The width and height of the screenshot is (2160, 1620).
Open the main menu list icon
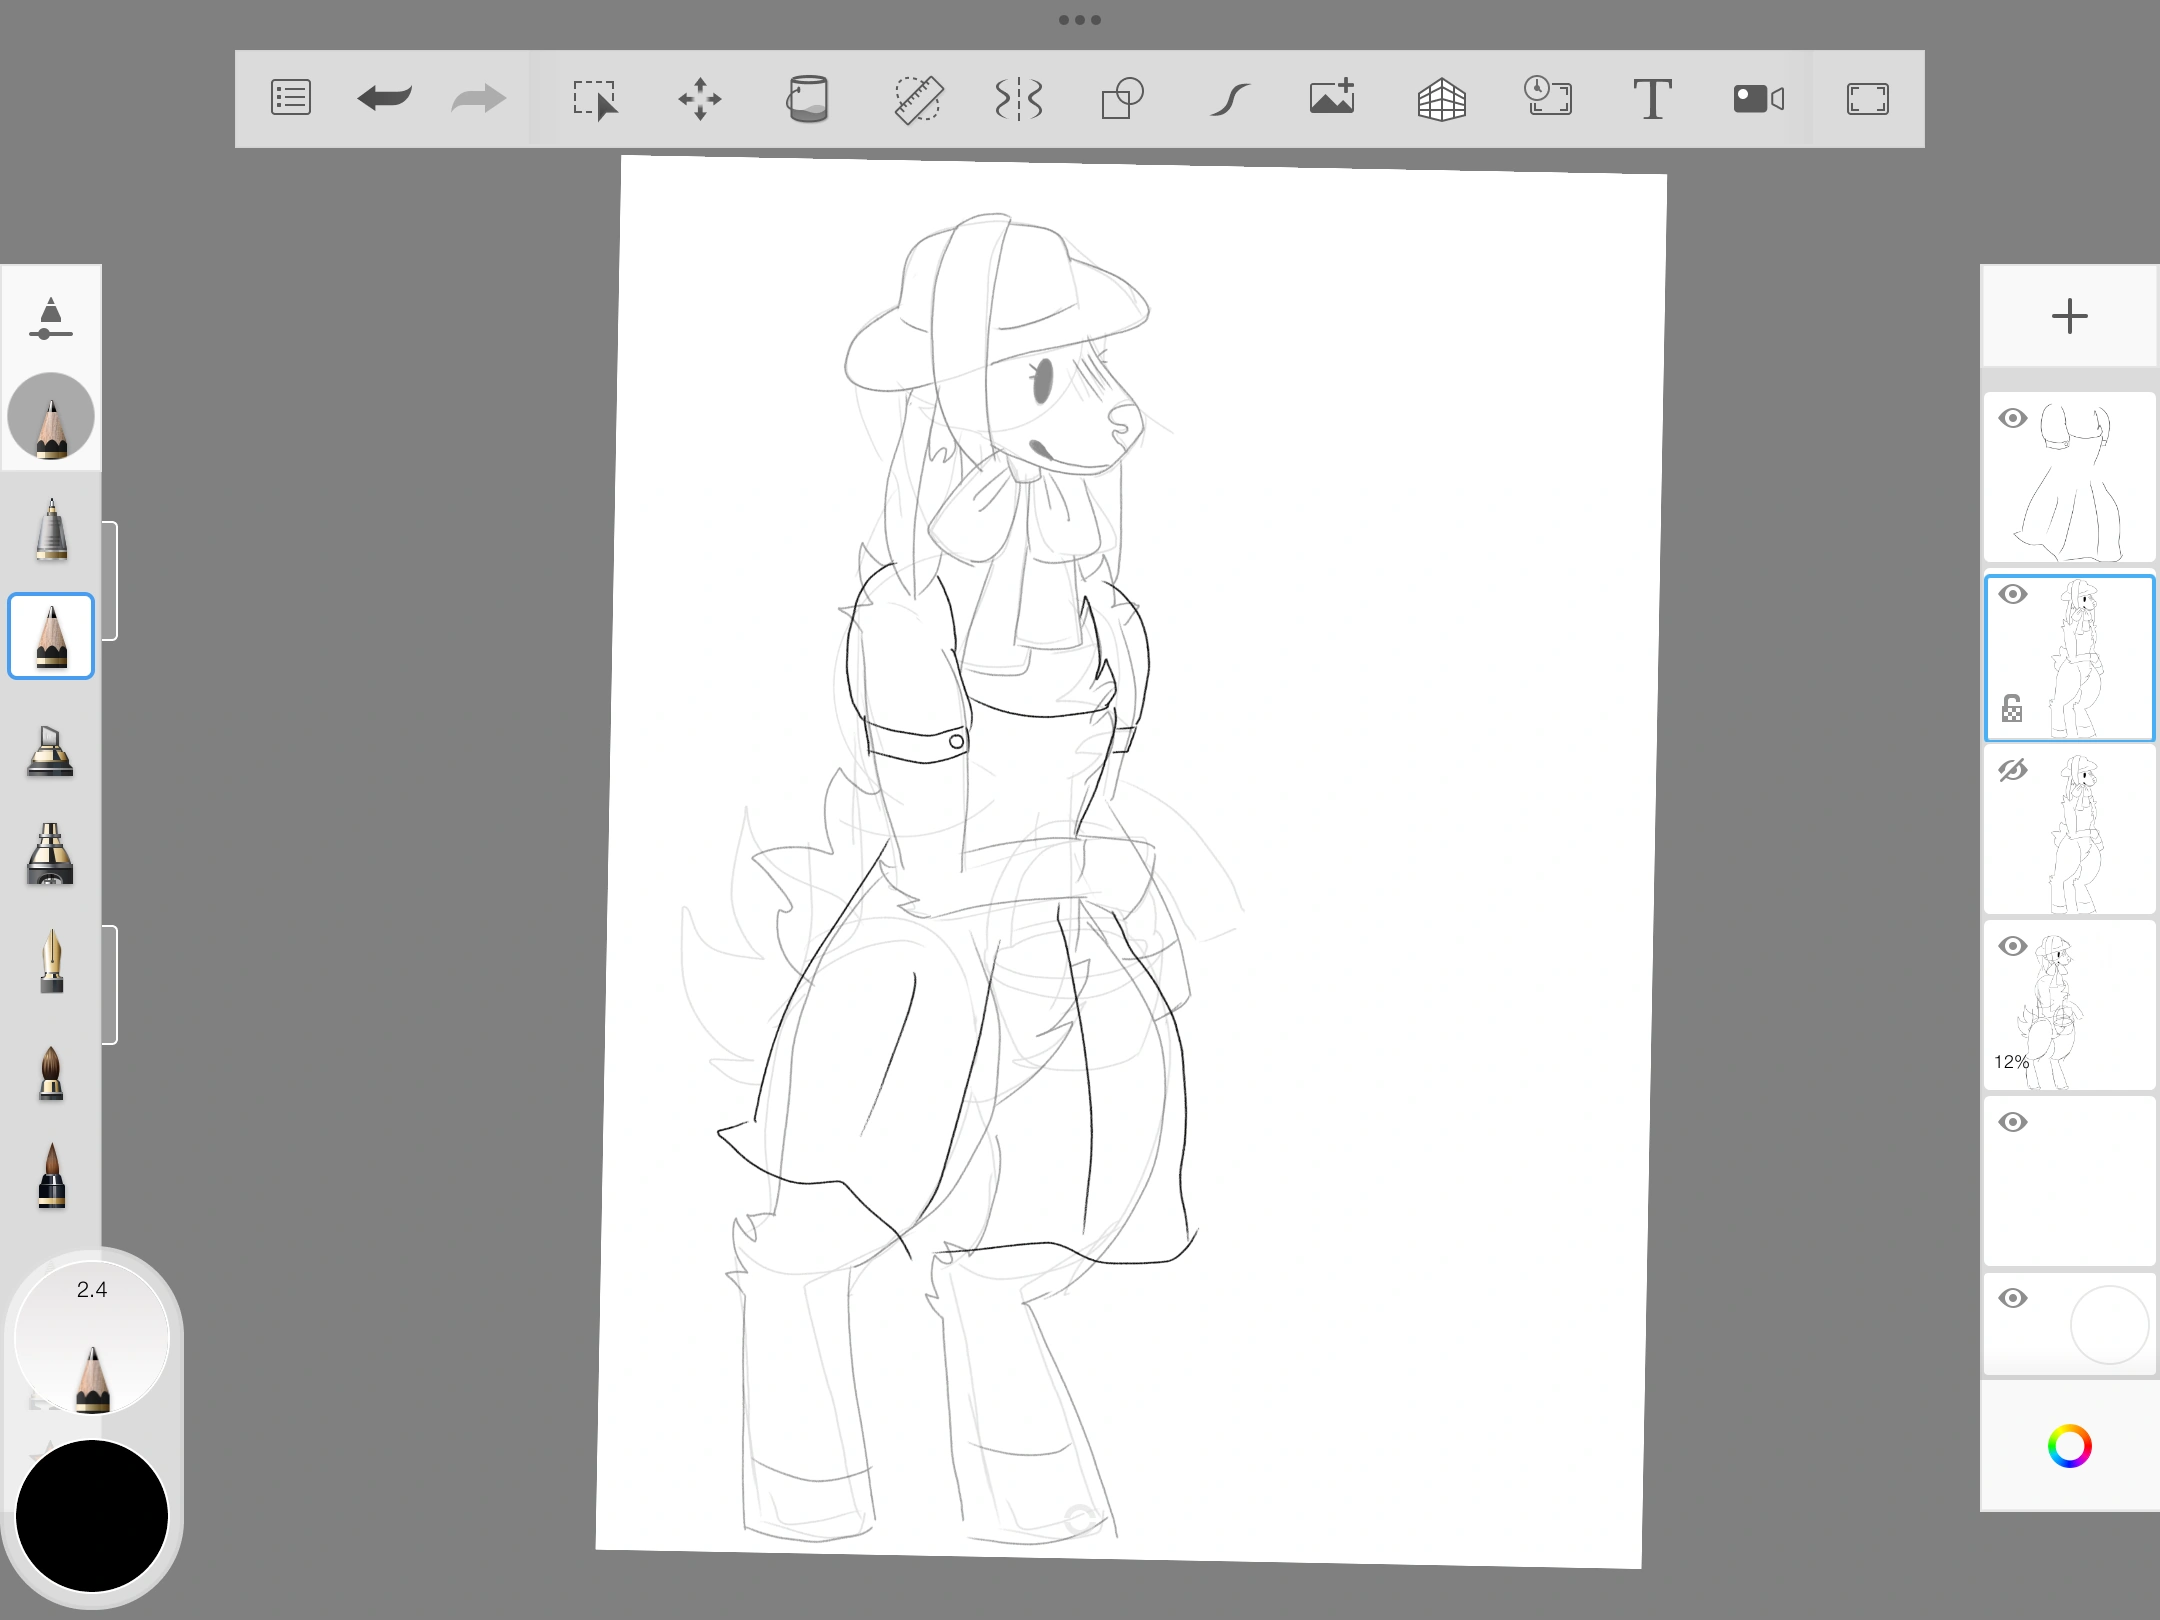point(290,98)
